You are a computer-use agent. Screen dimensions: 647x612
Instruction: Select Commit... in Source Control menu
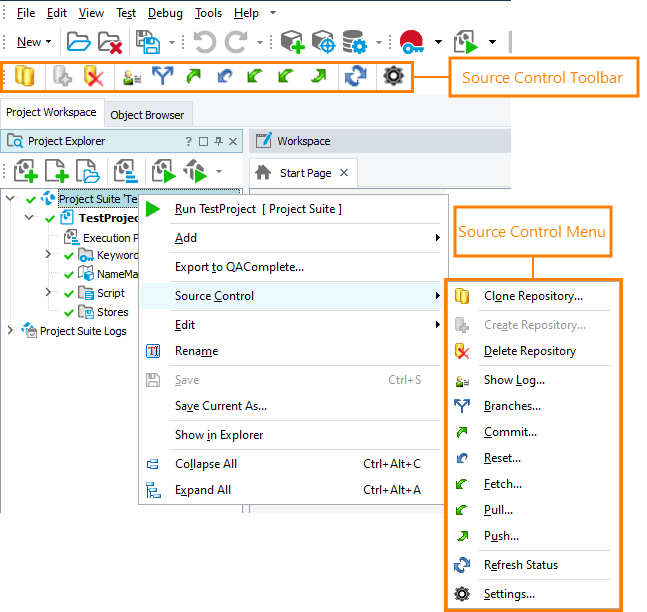[510, 432]
